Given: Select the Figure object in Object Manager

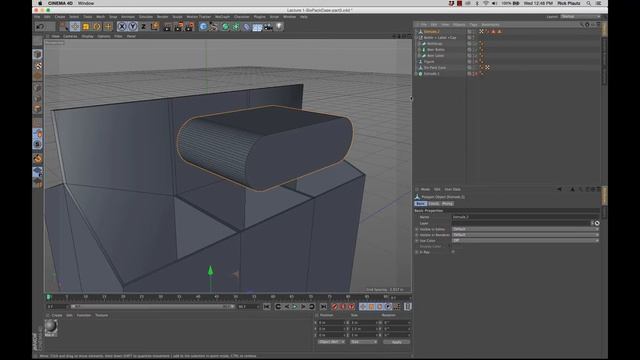Looking at the screenshot, I should pos(429,62).
